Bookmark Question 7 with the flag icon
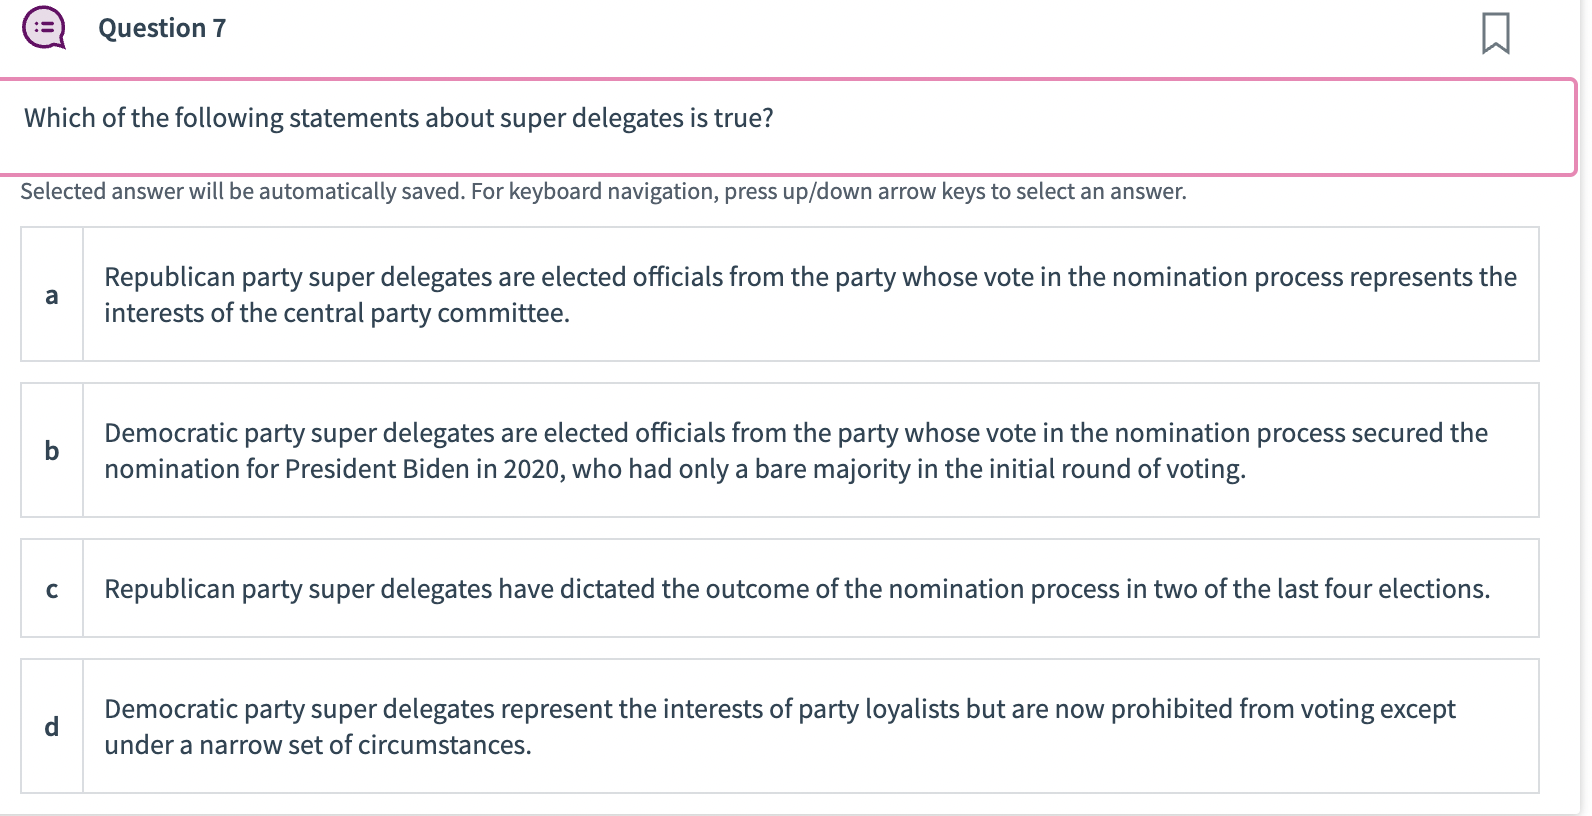The image size is (1592, 816). 1495,33
